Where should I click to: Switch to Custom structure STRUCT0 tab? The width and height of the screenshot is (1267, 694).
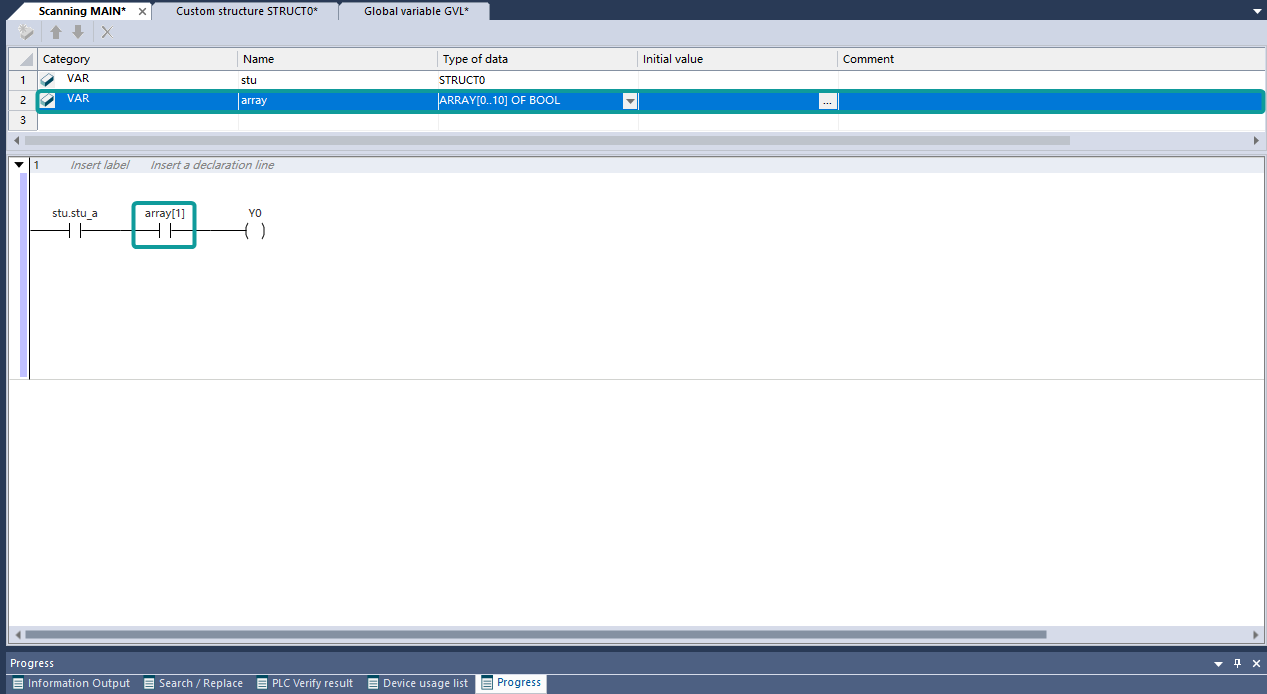click(x=246, y=11)
